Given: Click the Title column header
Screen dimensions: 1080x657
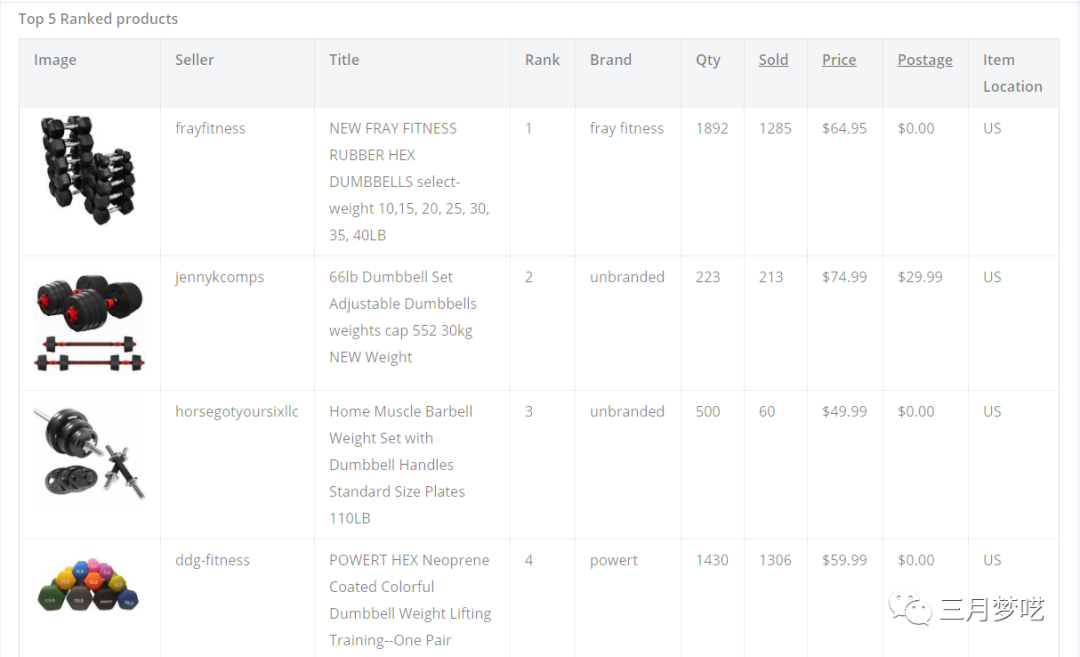Looking at the screenshot, I should (344, 60).
